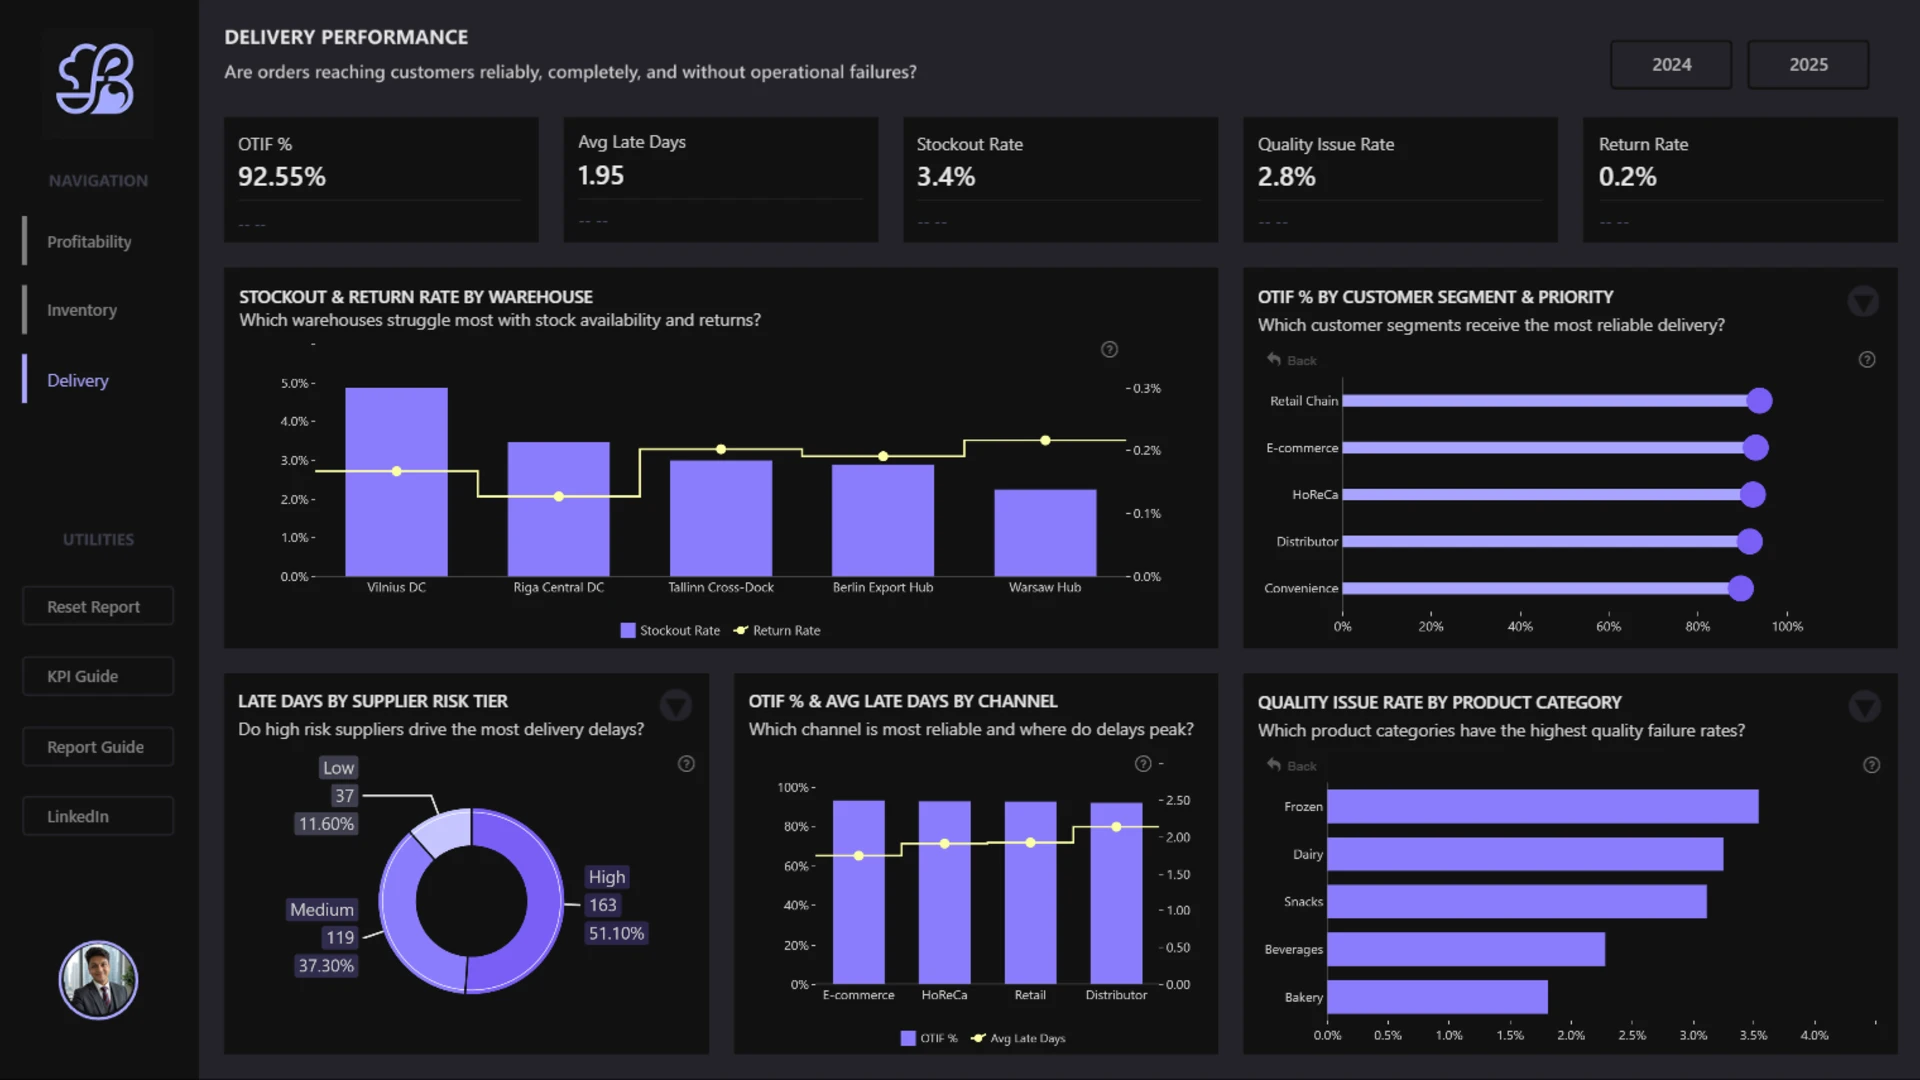Expand dropdown on quality issue rate card
The height and width of the screenshot is (1080, 1920).
(1864, 707)
